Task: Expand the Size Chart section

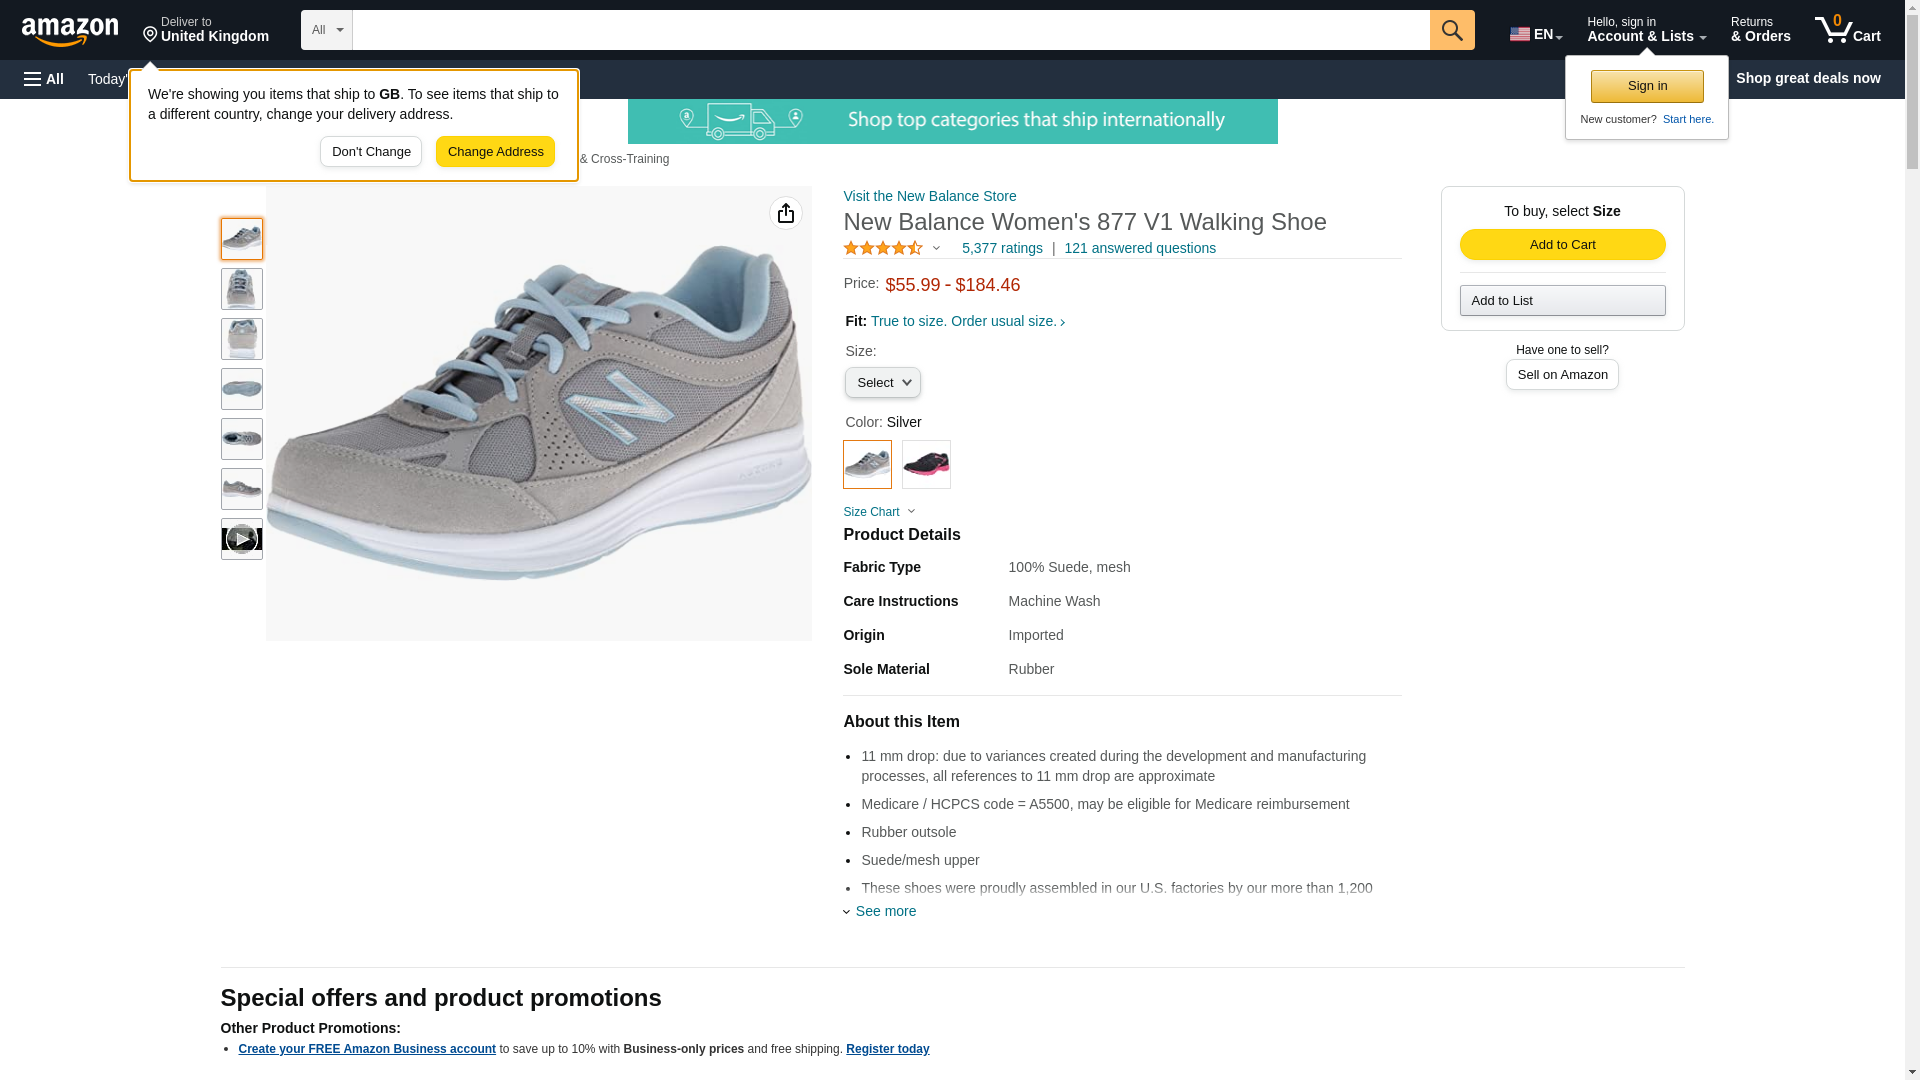Action: (x=879, y=512)
